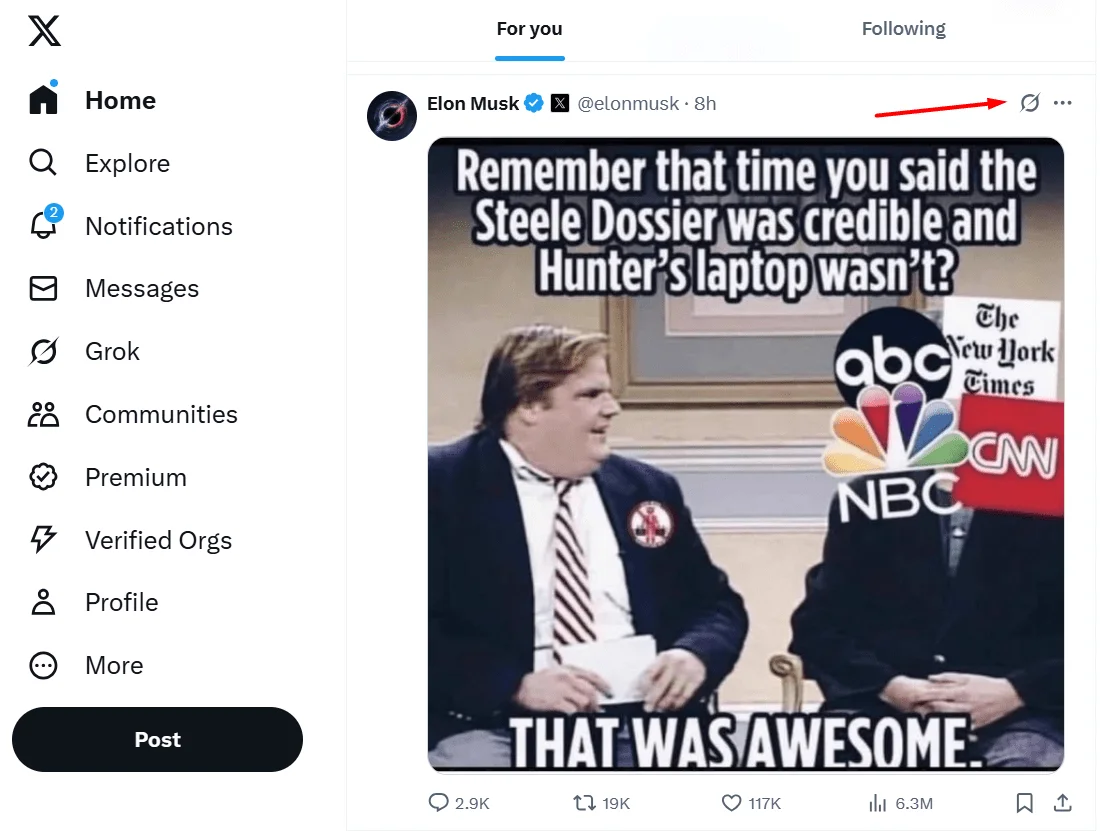Bookmark the Elon Musk post

pos(1024,802)
